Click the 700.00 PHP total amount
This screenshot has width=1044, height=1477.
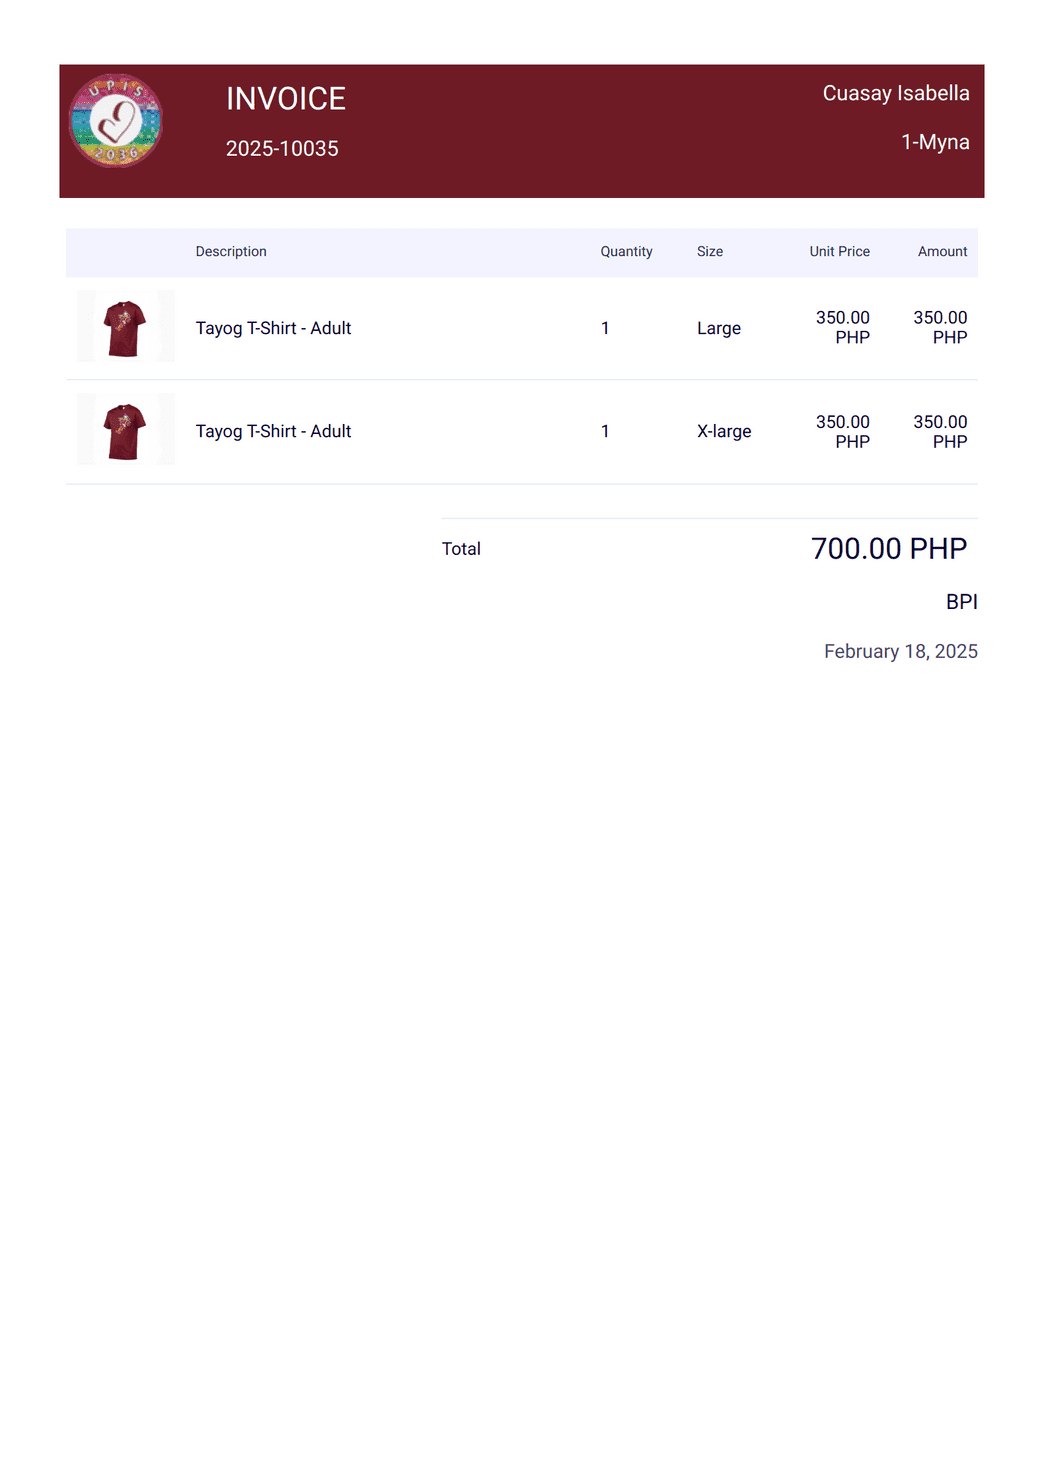(889, 548)
